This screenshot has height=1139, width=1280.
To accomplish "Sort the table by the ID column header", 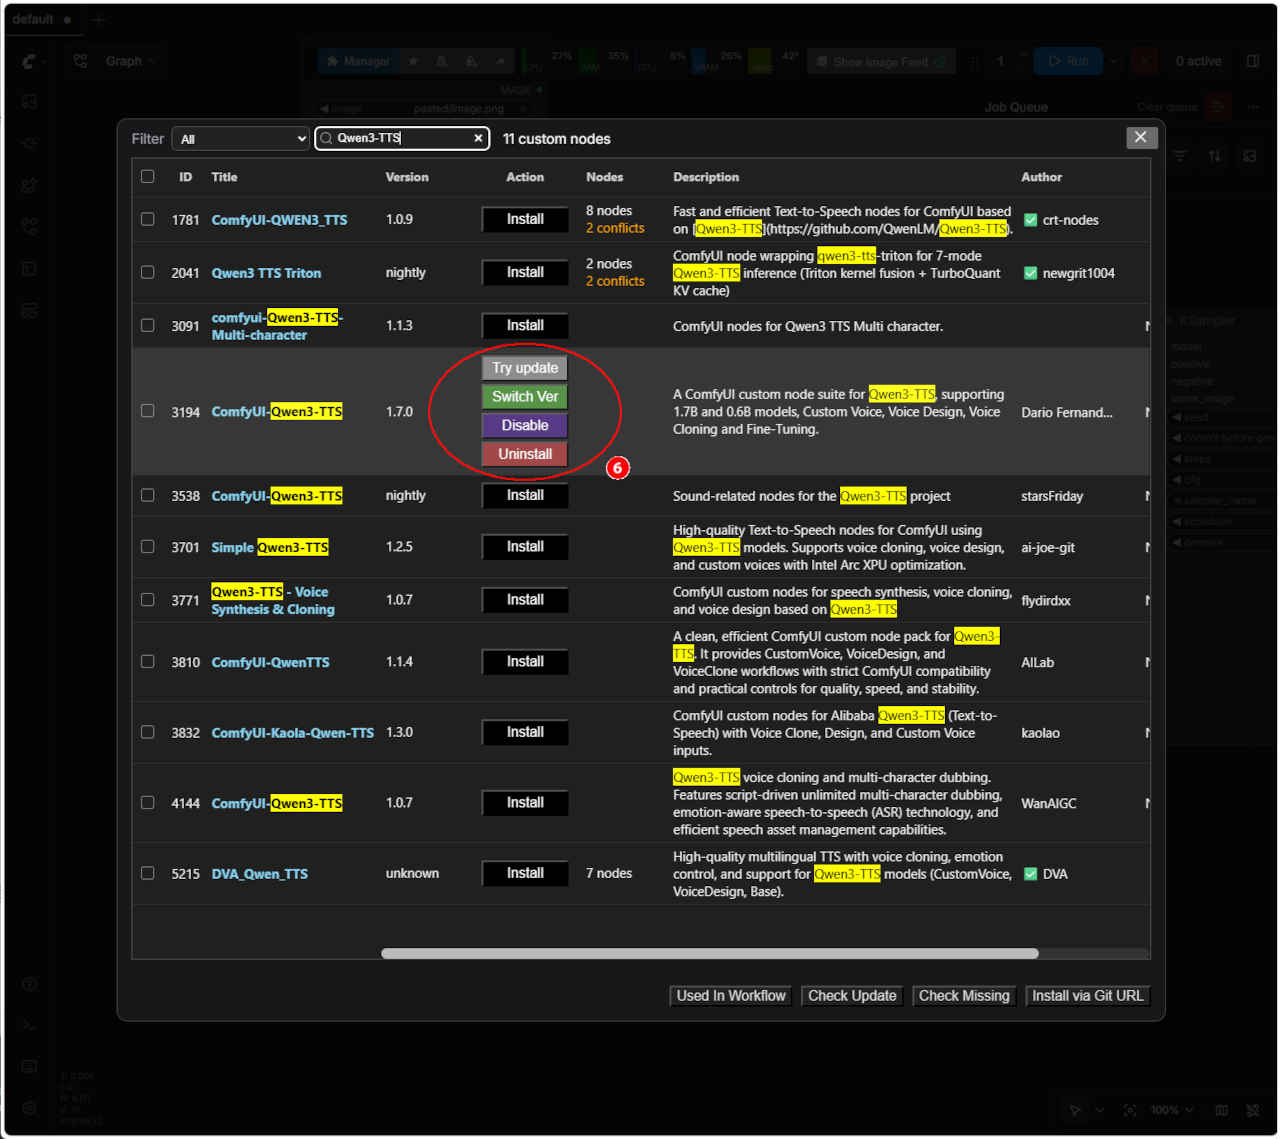I will (x=185, y=177).
